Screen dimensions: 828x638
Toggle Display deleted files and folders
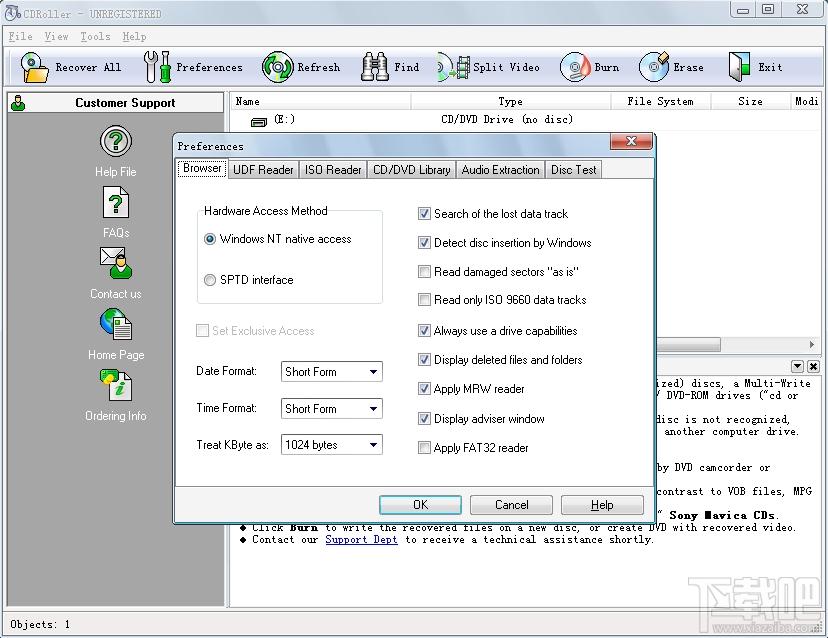coord(424,360)
